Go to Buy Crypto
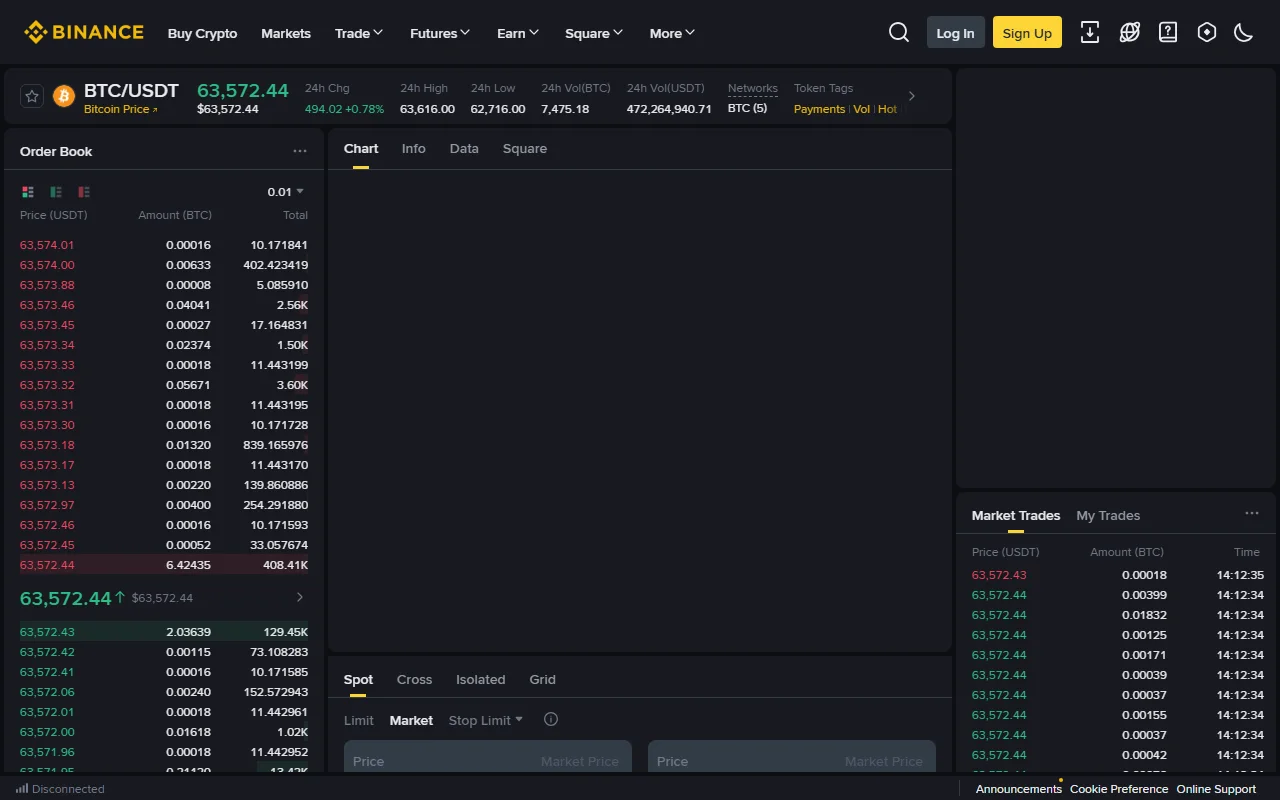This screenshot has width=1280, height=800. (202, 33)
